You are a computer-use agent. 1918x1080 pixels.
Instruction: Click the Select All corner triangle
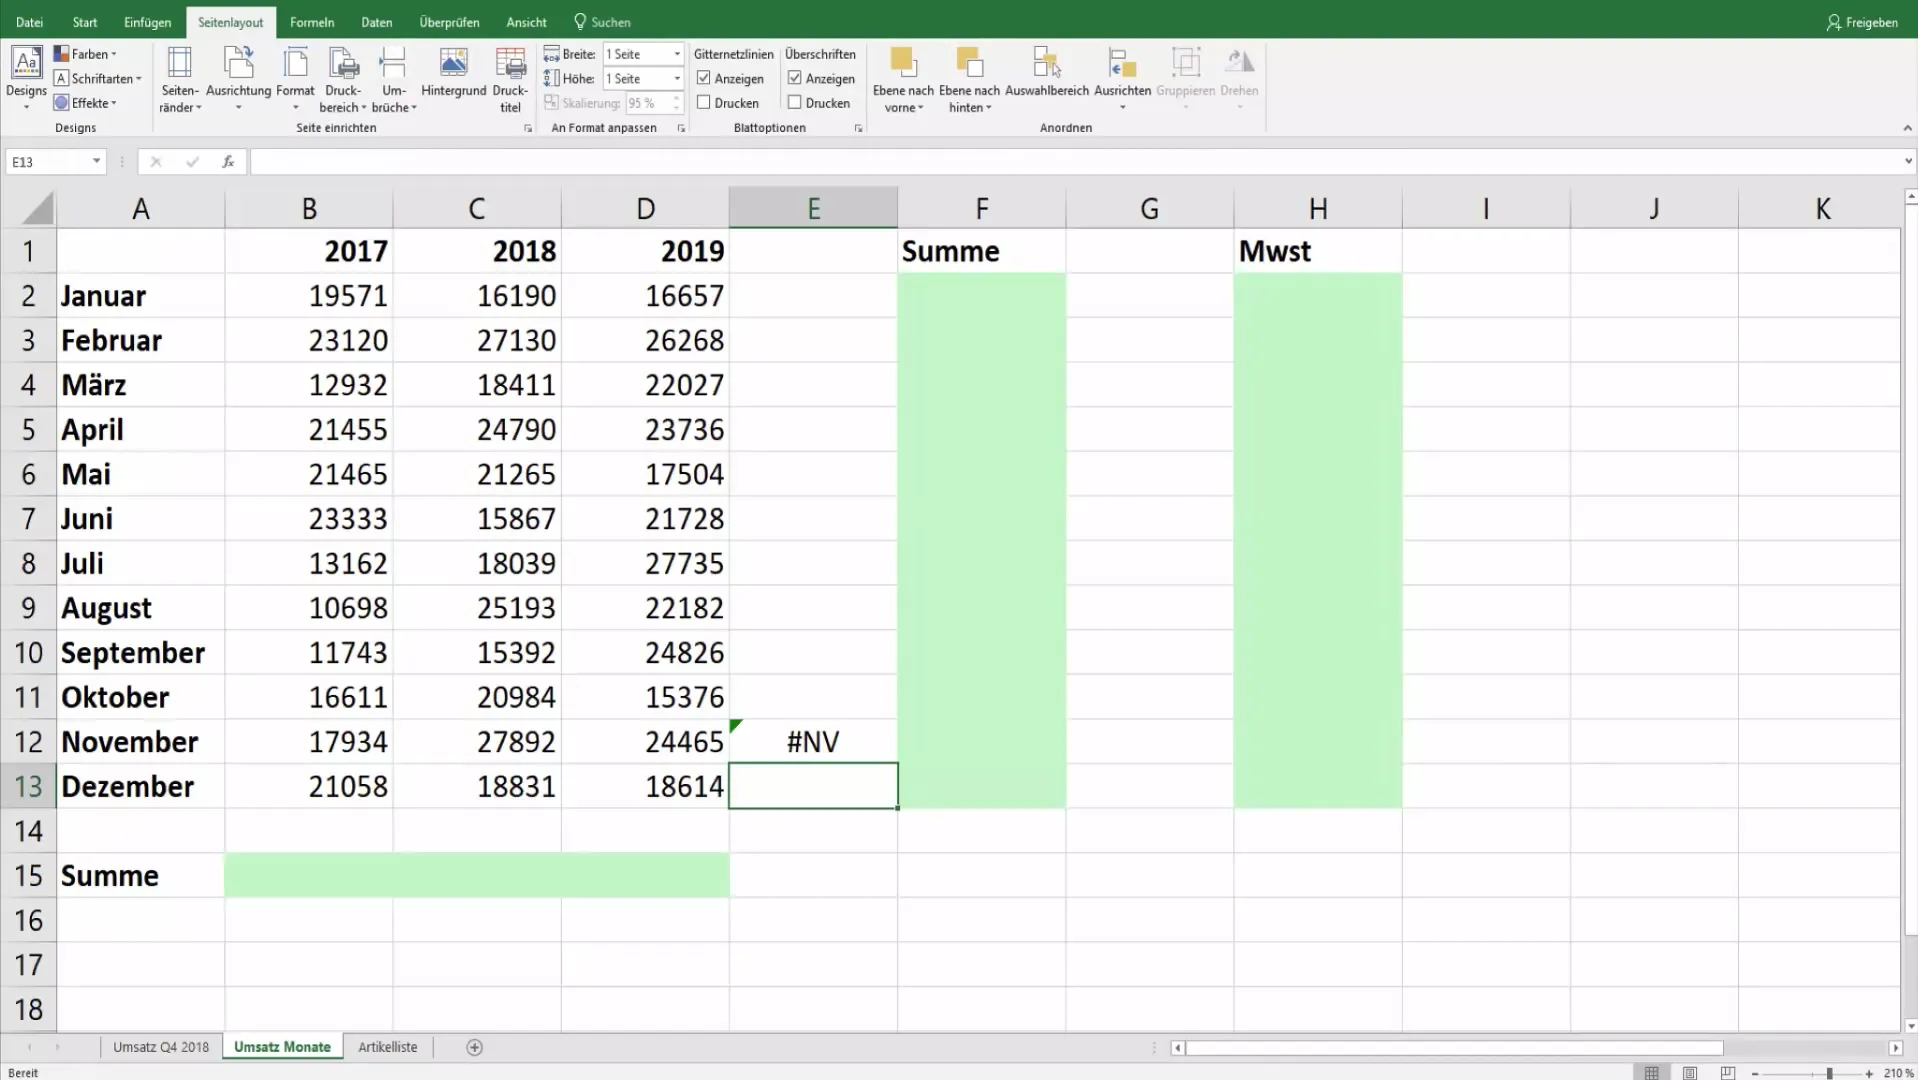[37, 208]
